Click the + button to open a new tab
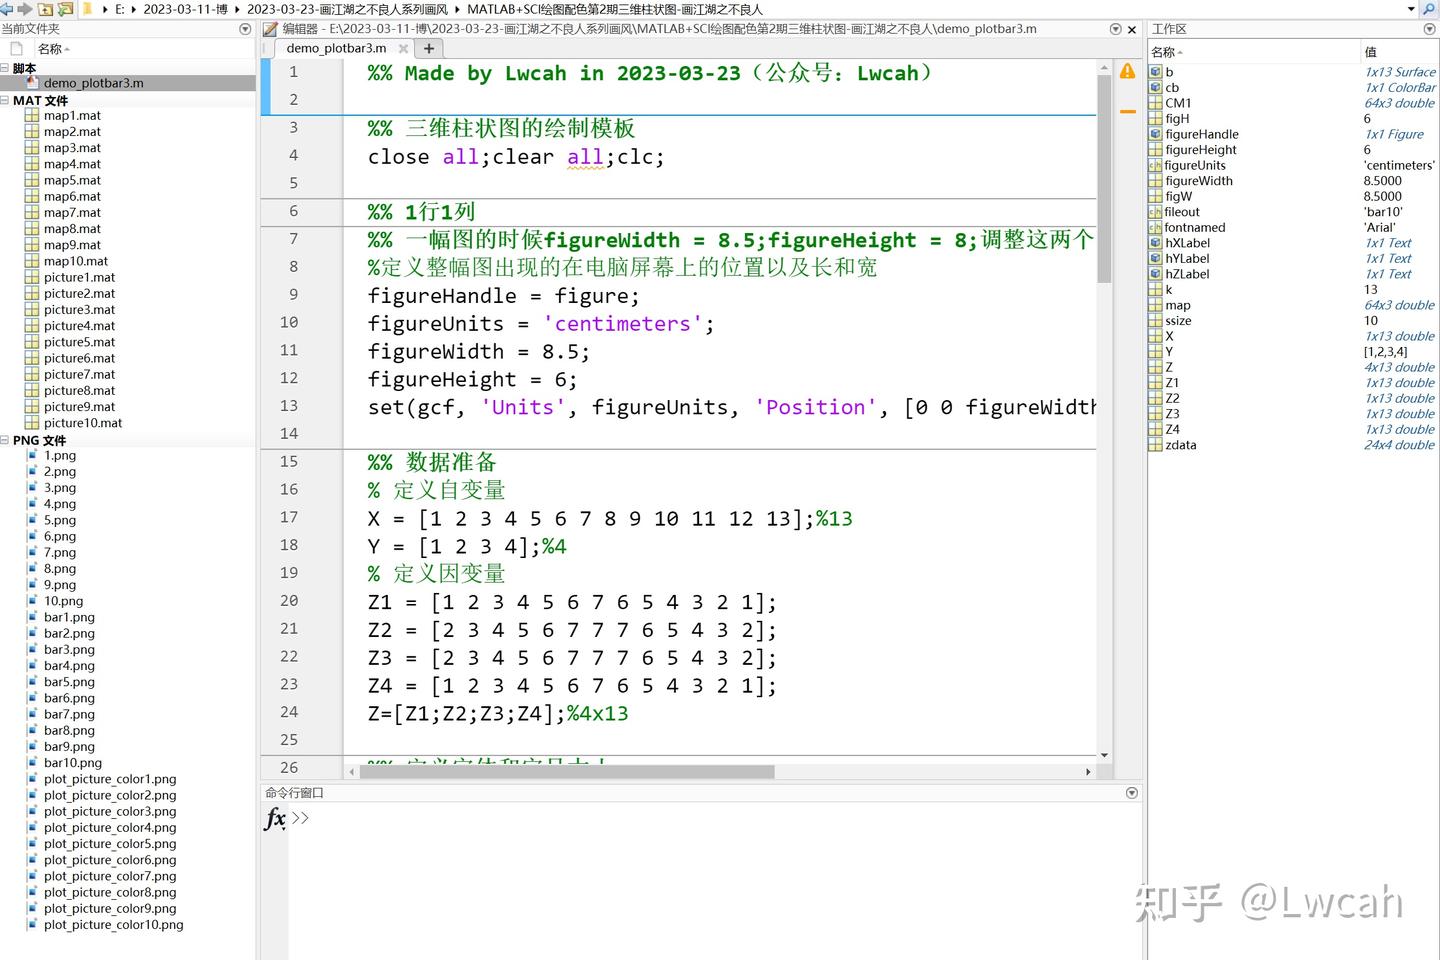Viewport: 1440px width, 960px height. (x=428, y=47)
